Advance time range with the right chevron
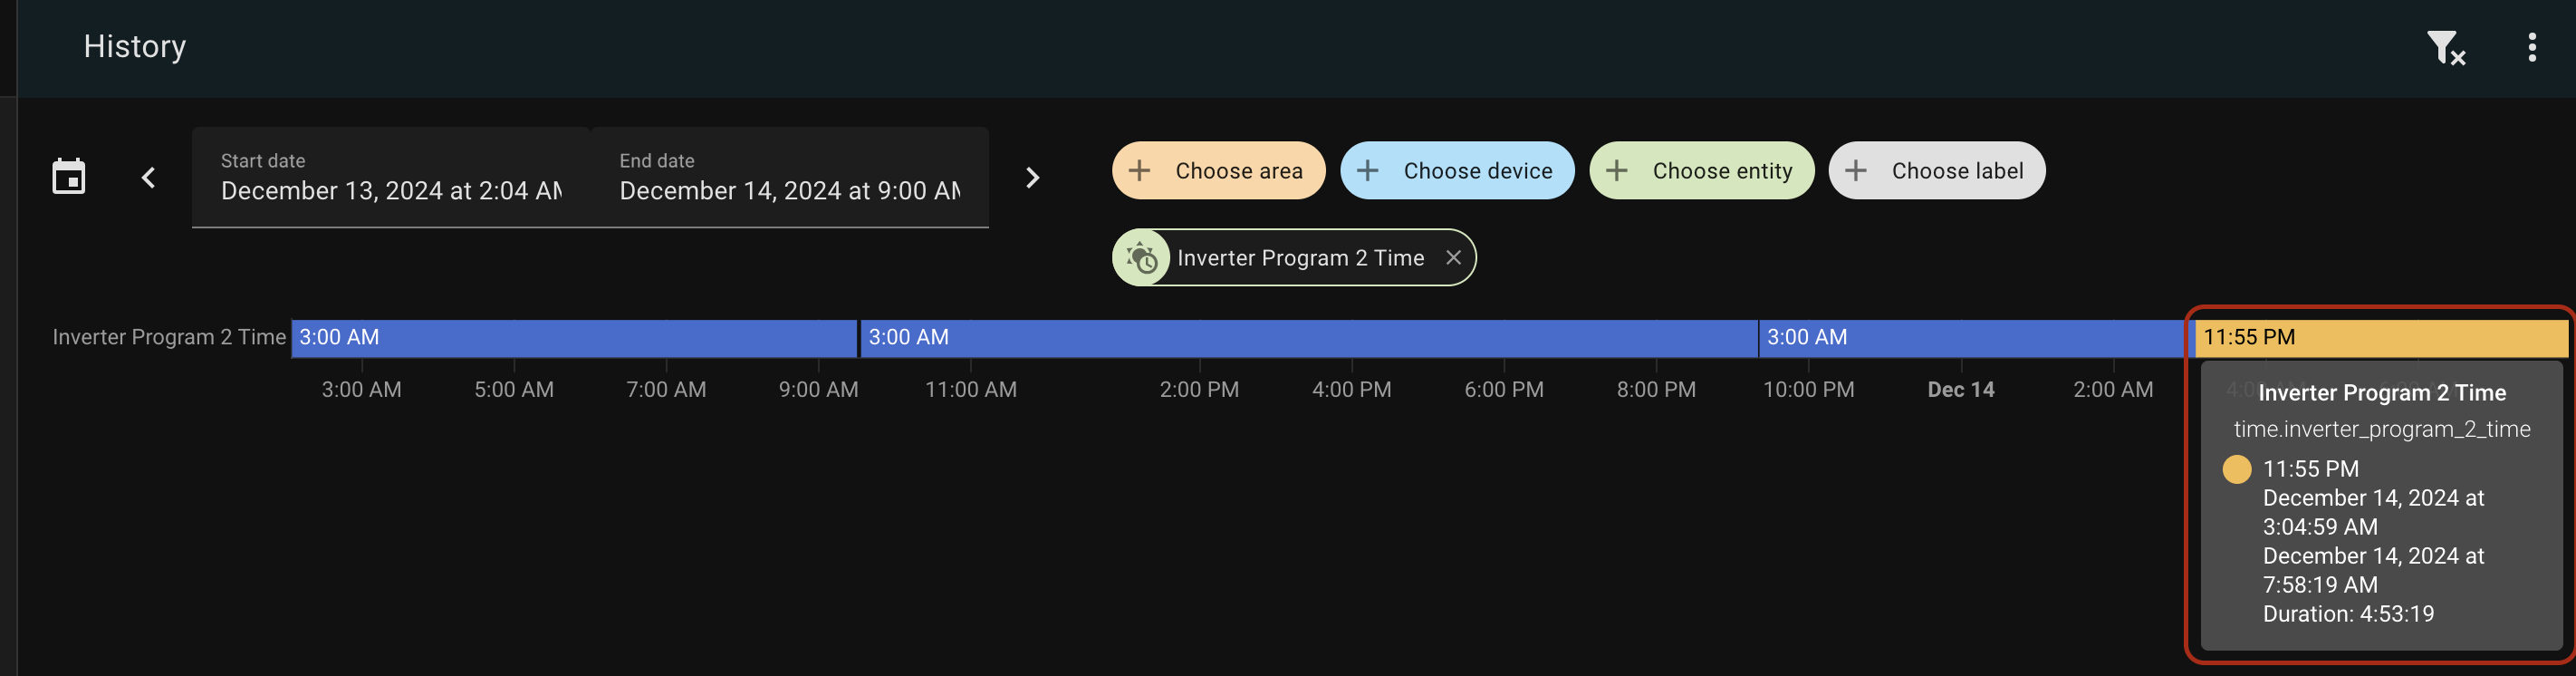Screen dimensions: 2576x676 pos(1031,176)
